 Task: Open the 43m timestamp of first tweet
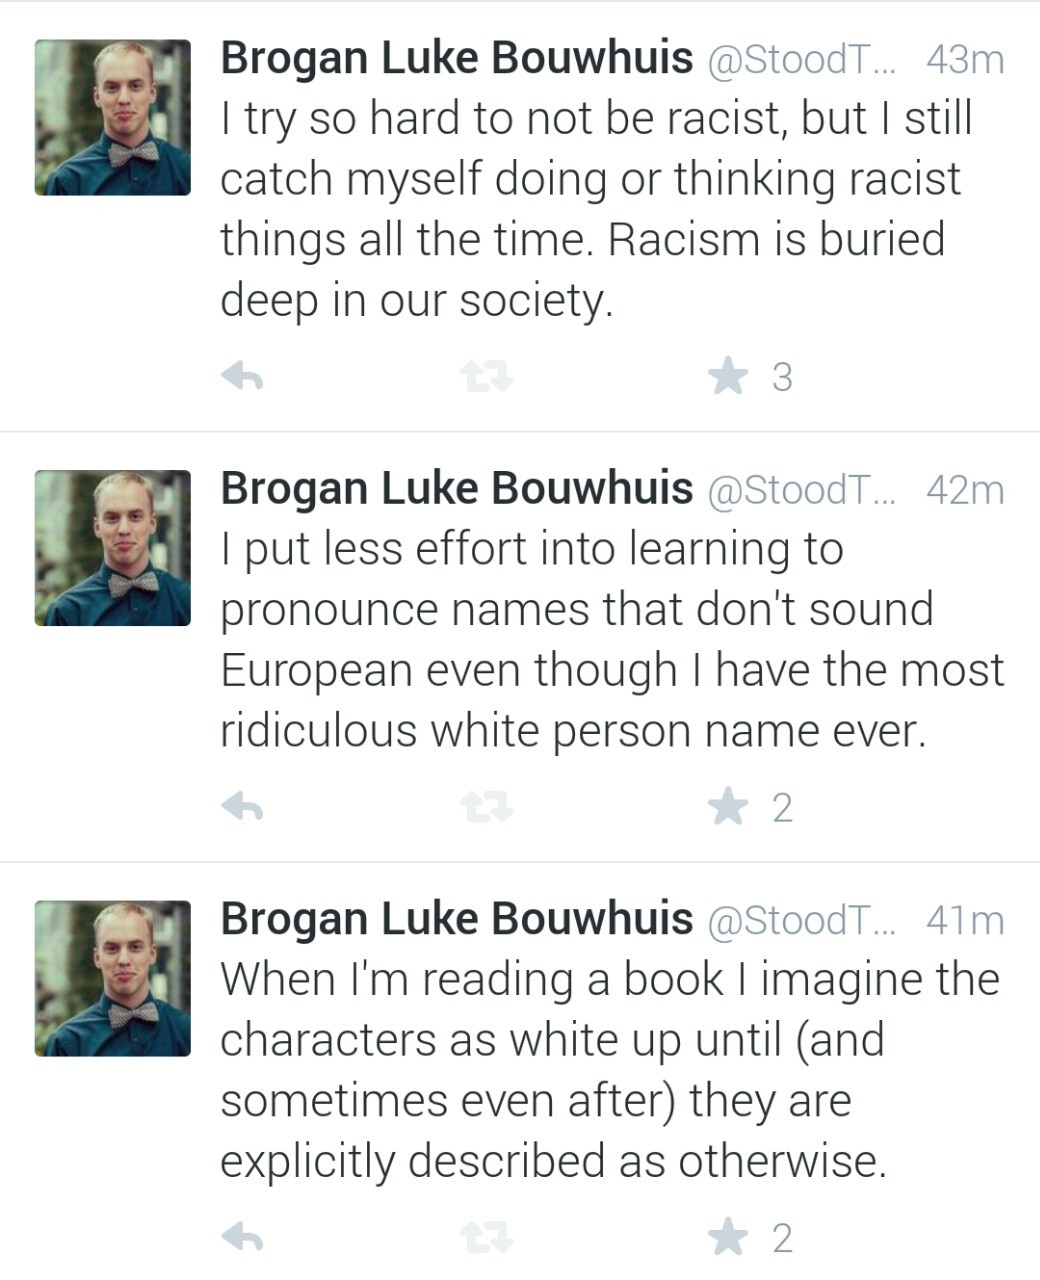click(965, 60)
